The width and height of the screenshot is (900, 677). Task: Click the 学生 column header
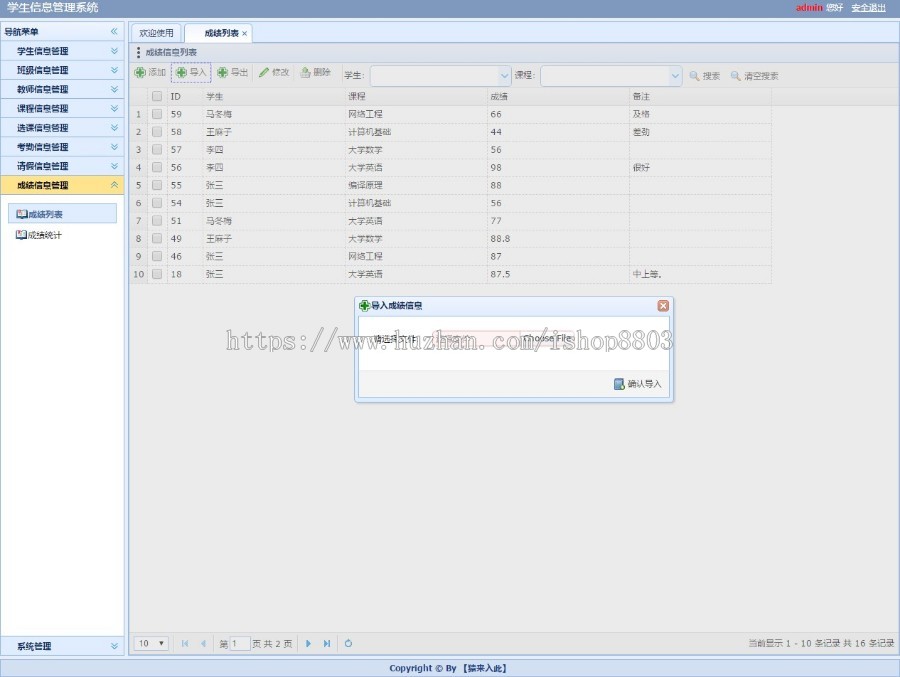tap(274, 96)
